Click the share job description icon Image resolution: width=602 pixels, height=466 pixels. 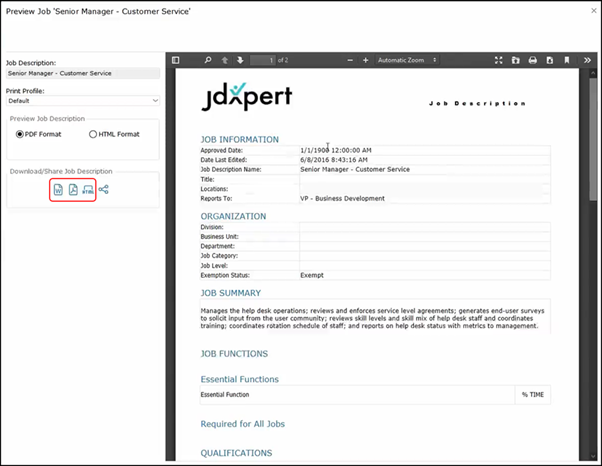pos(104,190)
